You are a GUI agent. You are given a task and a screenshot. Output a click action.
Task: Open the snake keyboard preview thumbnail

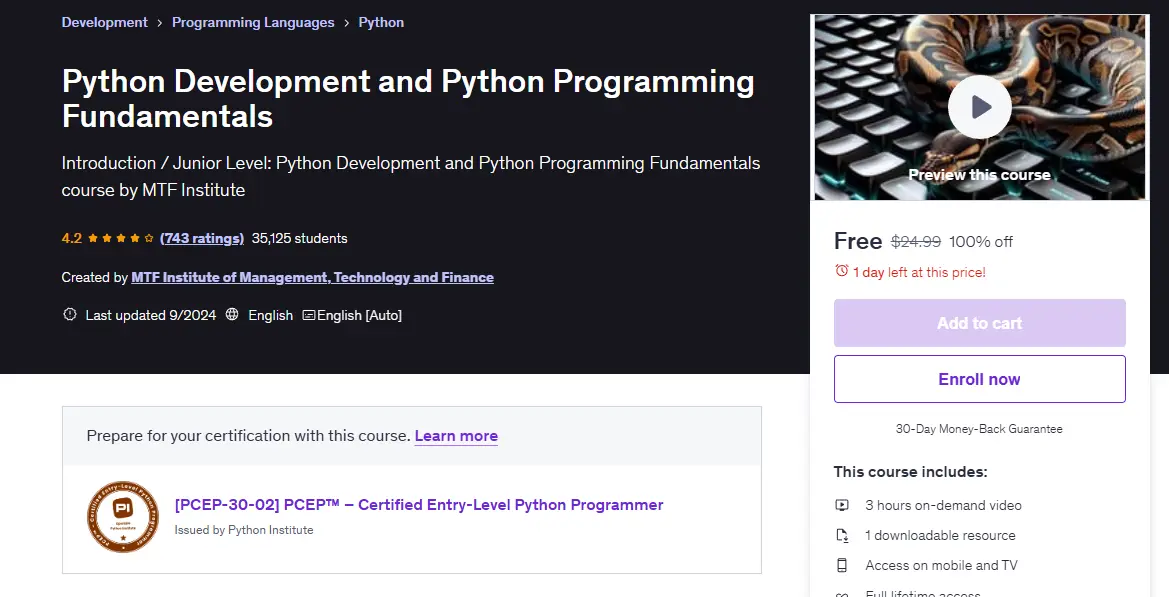tap(979, 107)
